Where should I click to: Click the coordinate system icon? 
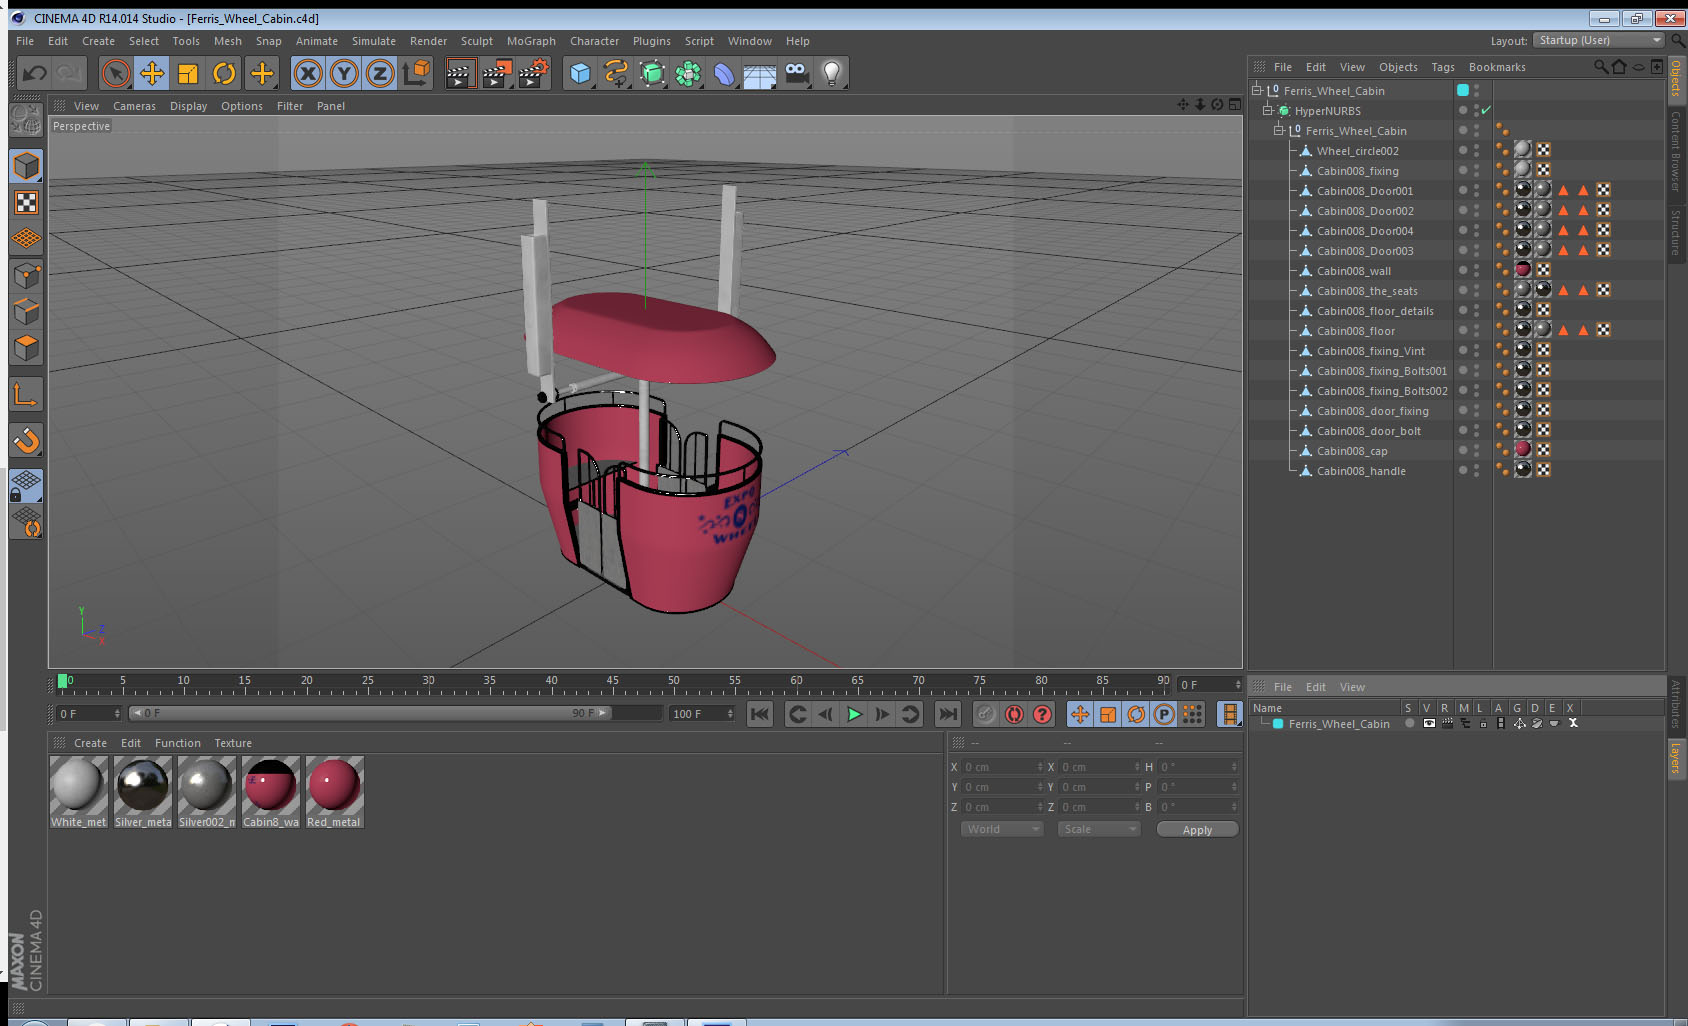(416, 73)
